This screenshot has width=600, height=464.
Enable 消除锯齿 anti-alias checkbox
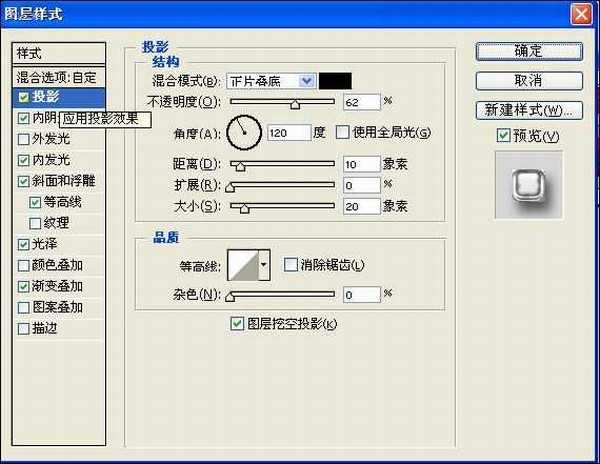(291, 264)
